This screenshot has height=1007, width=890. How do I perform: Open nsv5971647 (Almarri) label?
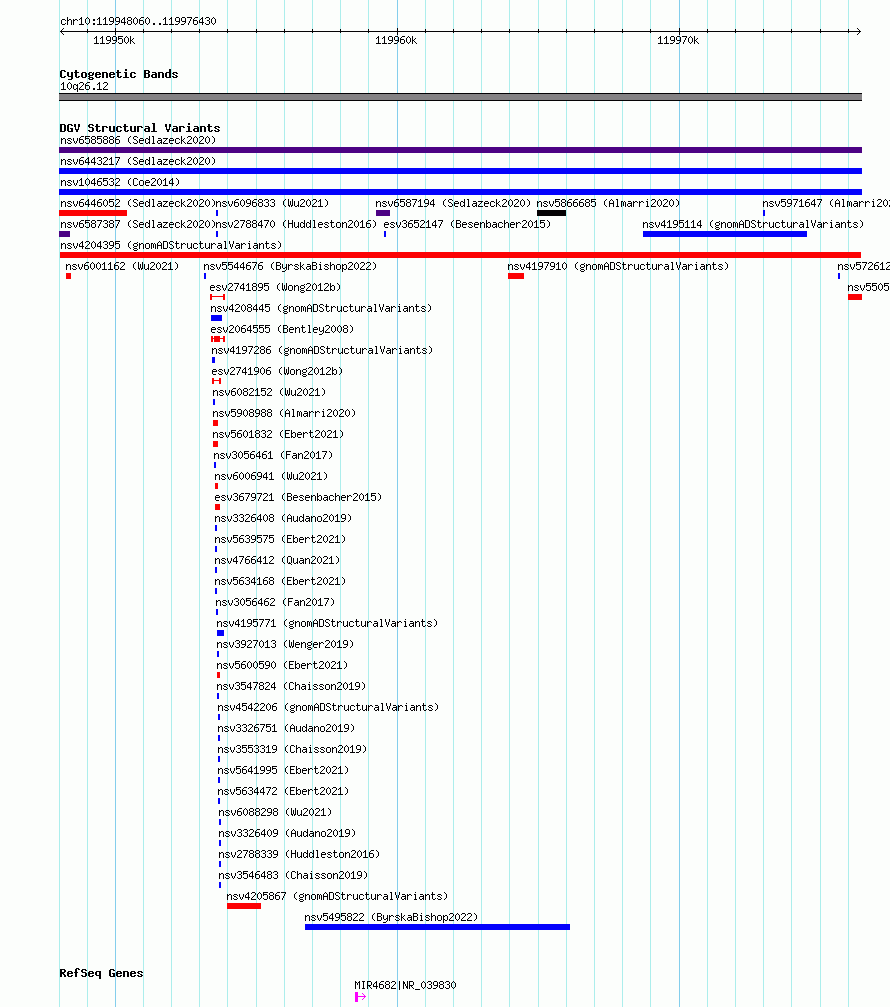pyautogui.click(x=826, y=204)
